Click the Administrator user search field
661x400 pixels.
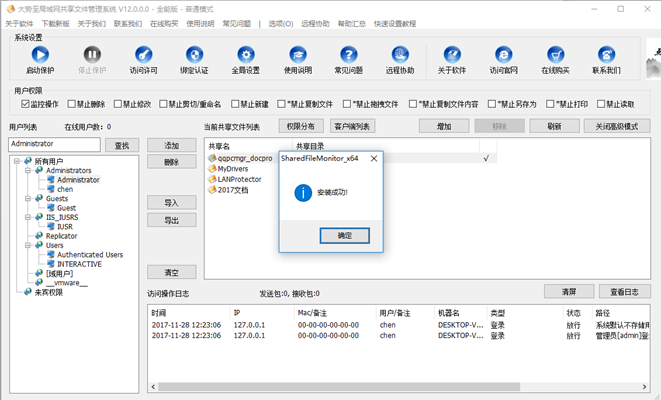[53, 145]
